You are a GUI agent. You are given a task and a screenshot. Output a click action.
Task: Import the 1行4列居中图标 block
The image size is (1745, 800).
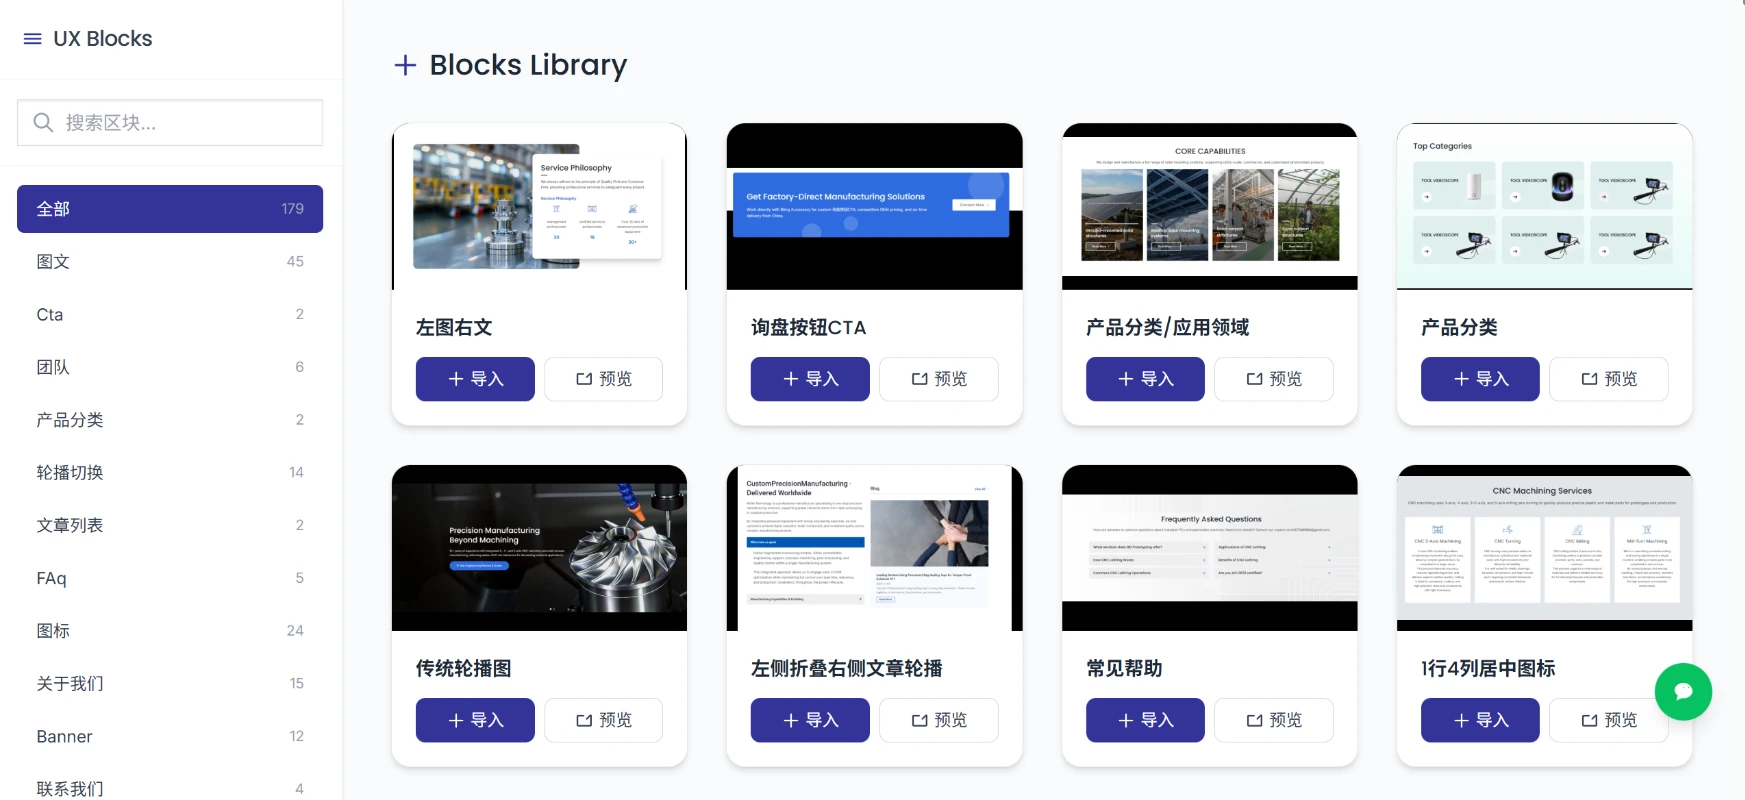(x=1479, y=720)
